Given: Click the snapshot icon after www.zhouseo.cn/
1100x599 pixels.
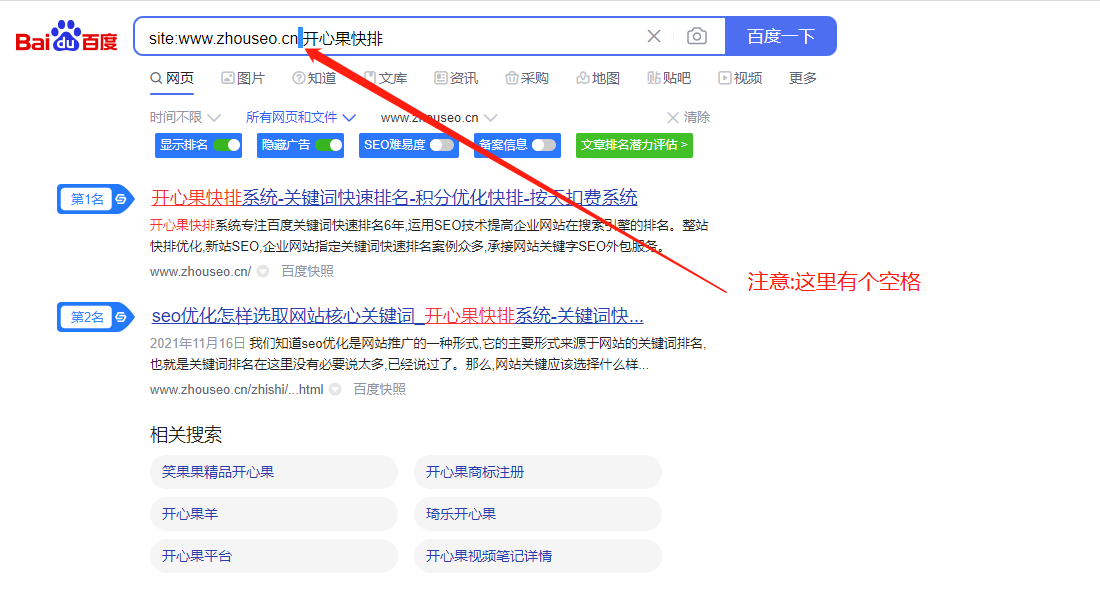Looking at the screenshot, I should click(x=261, y=271).
